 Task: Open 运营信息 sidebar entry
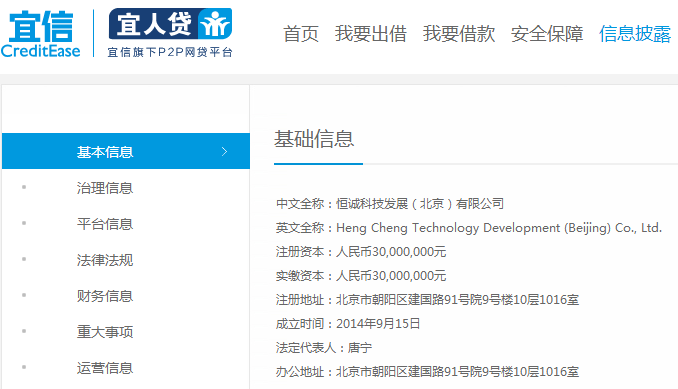[x=105, y=368]
